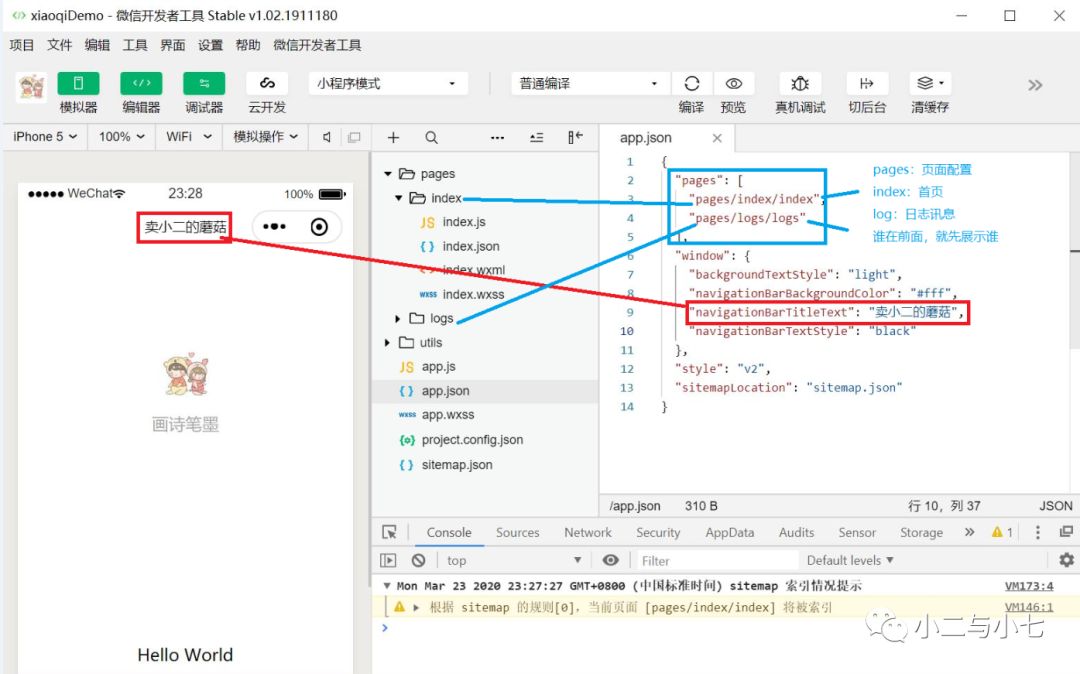Screen dimensions: 1080x674
Task: Start 真机调试 real device debugging
Action: (x=800, y=83)
